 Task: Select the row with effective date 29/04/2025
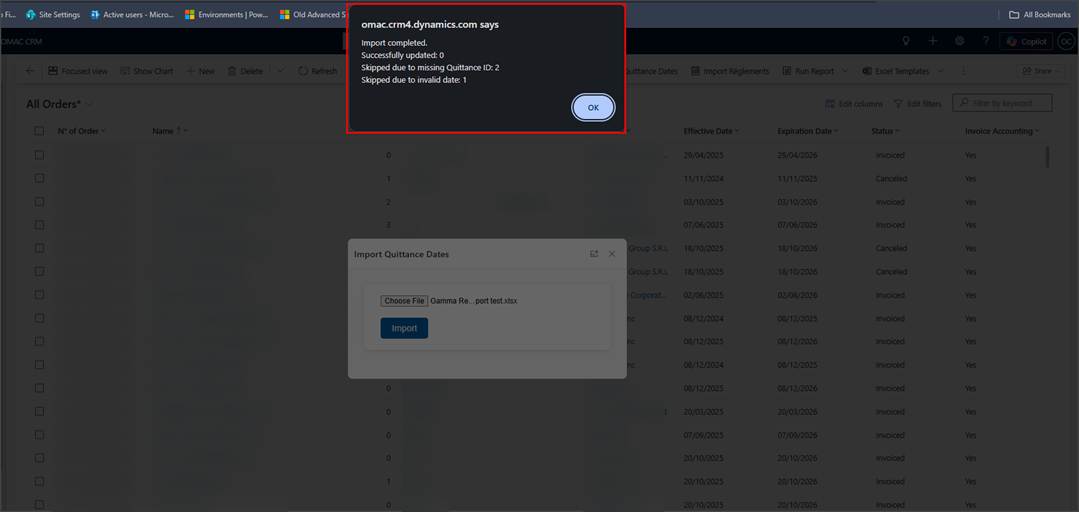(x=39, y=156)
